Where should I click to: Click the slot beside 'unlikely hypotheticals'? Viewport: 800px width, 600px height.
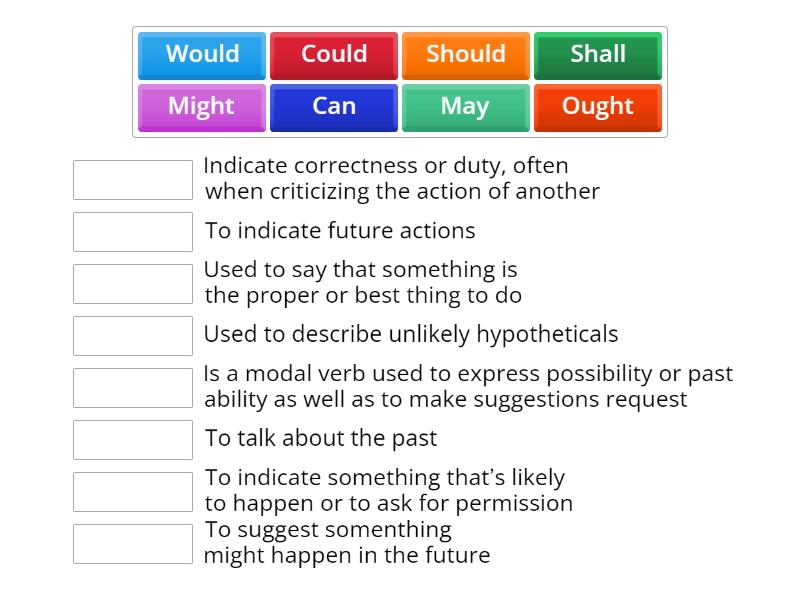[132, 336]
